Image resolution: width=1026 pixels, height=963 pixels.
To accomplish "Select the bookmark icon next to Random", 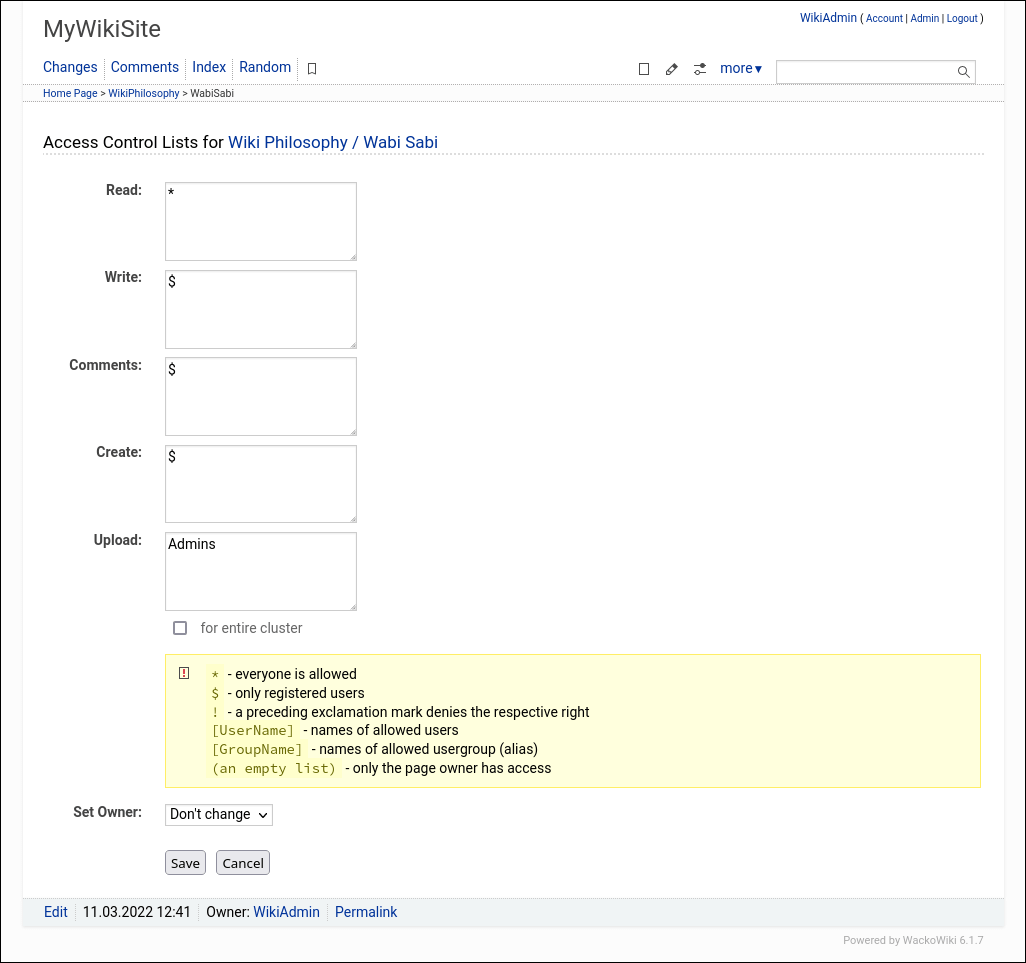I will click(310, 69).
